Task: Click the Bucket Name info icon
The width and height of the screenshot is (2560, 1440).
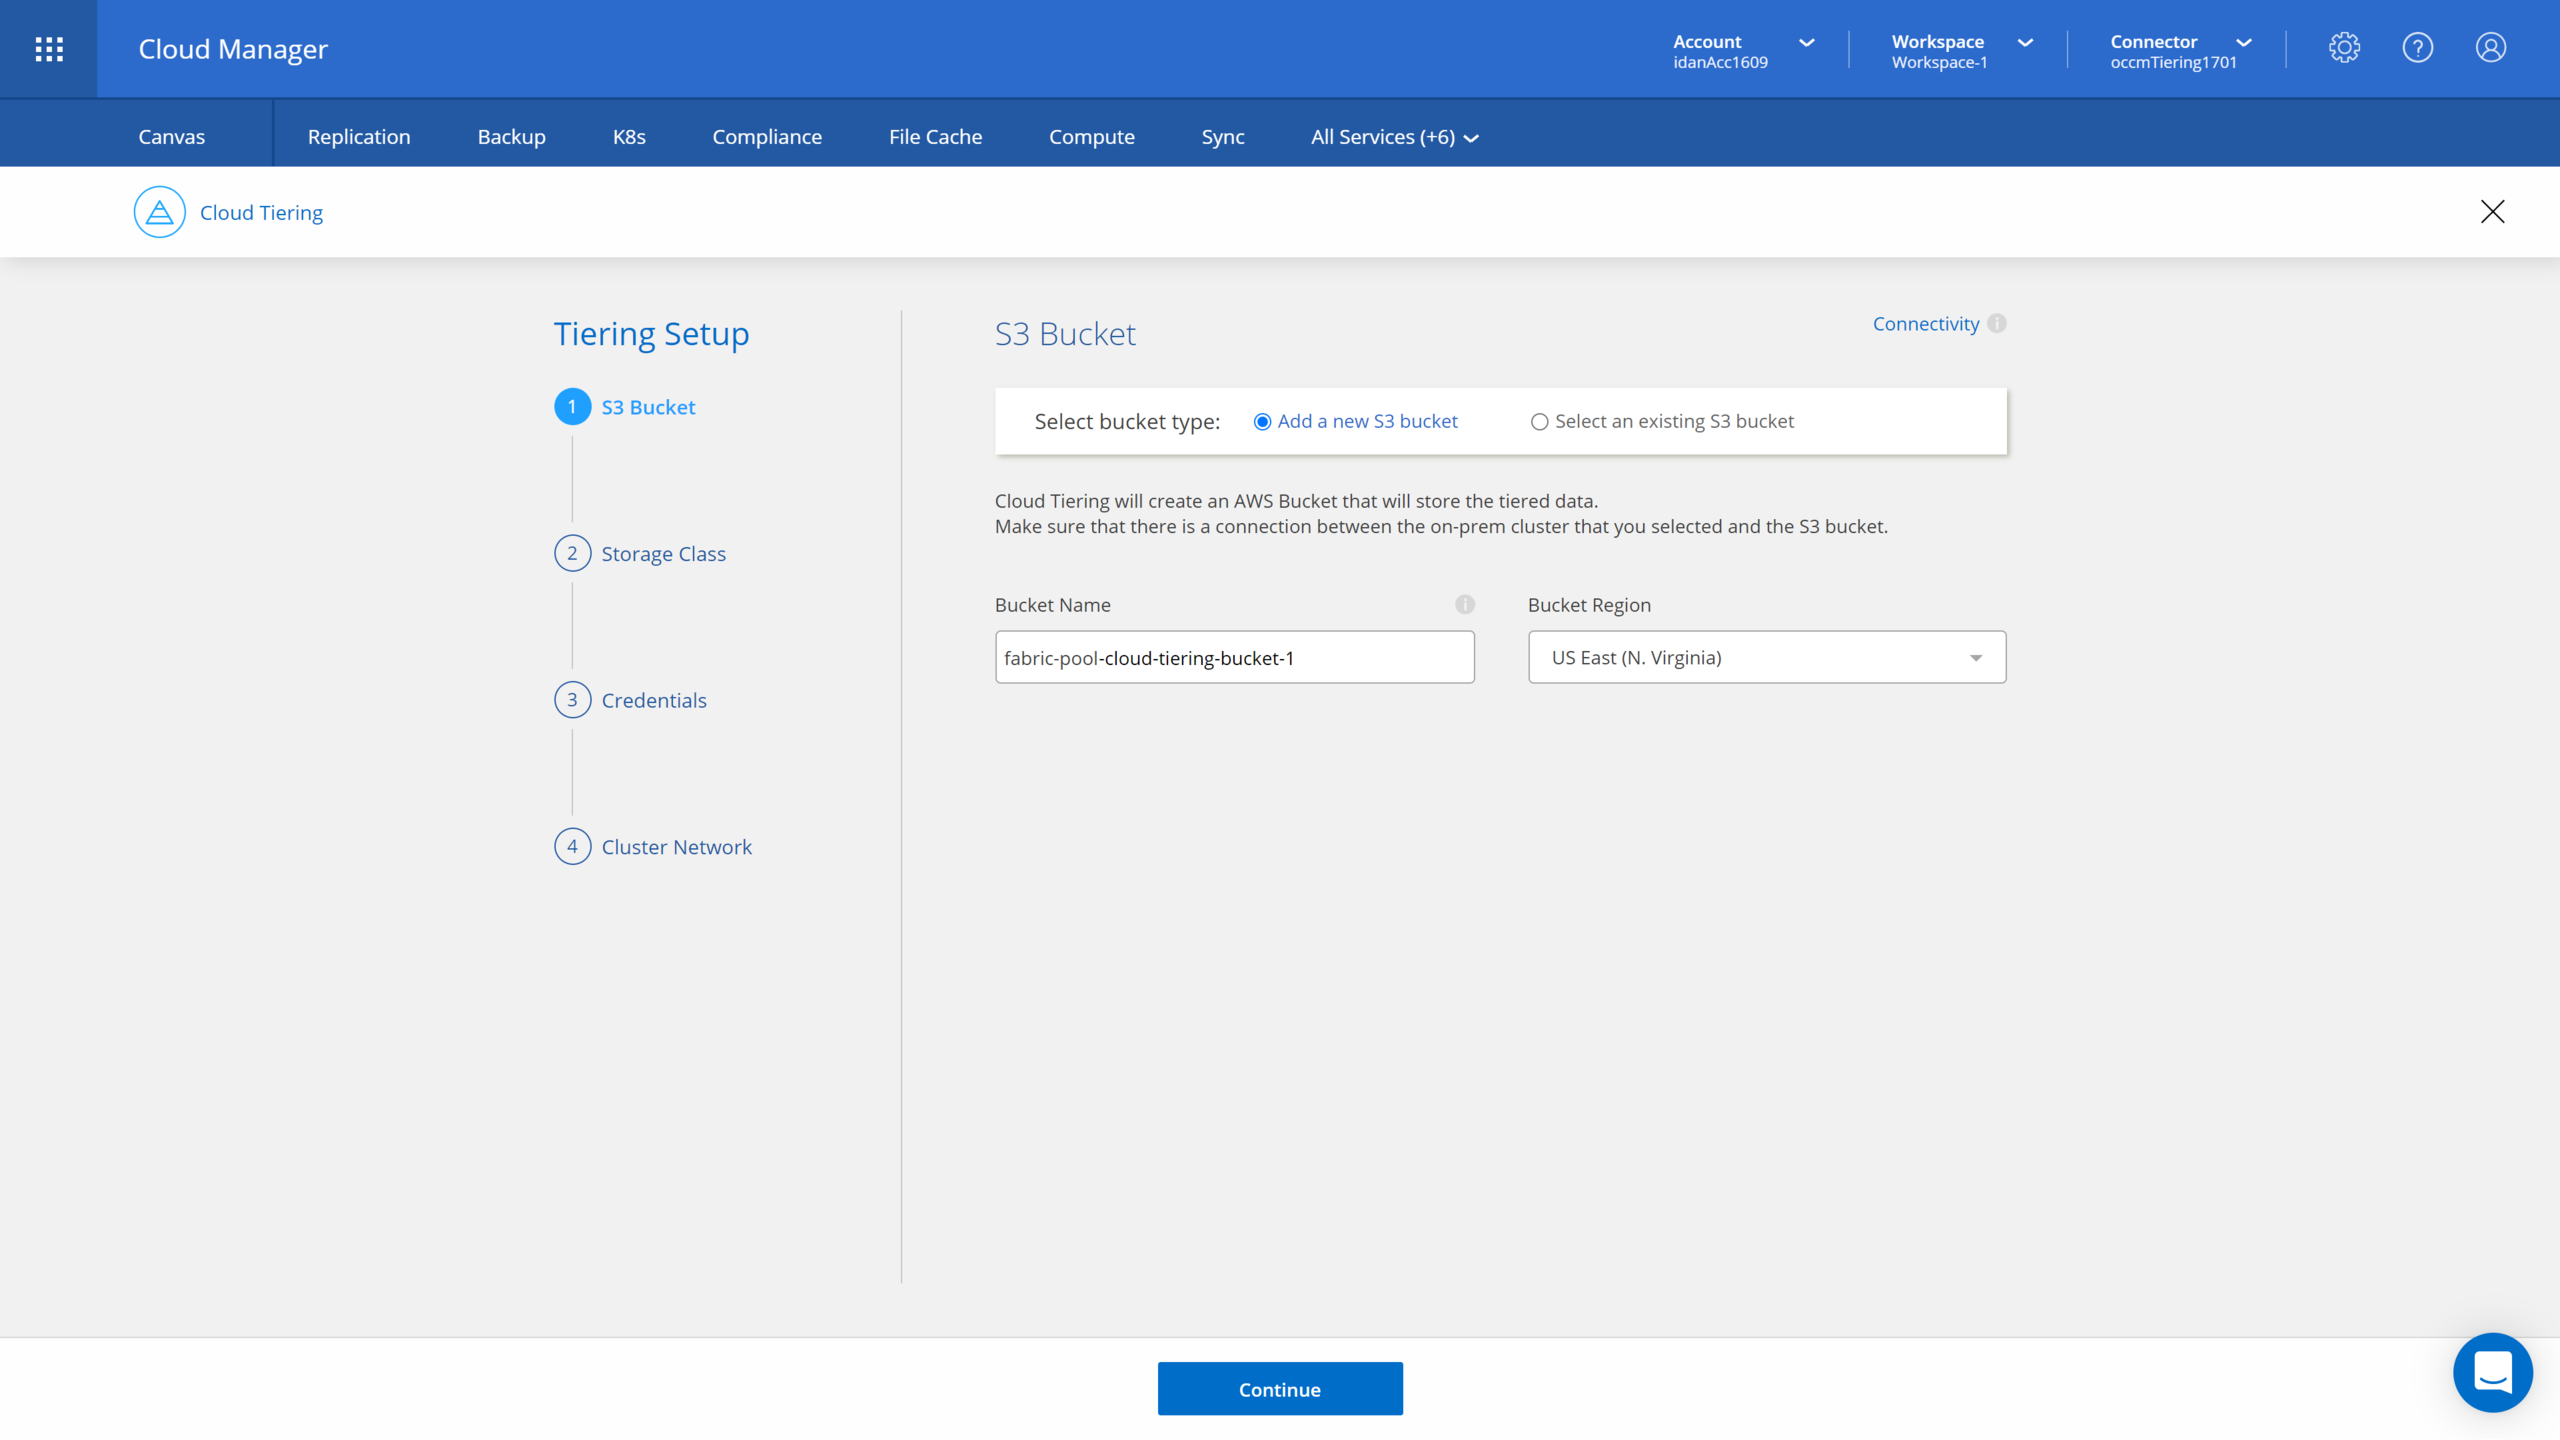Action: [x=1464, y=605]
